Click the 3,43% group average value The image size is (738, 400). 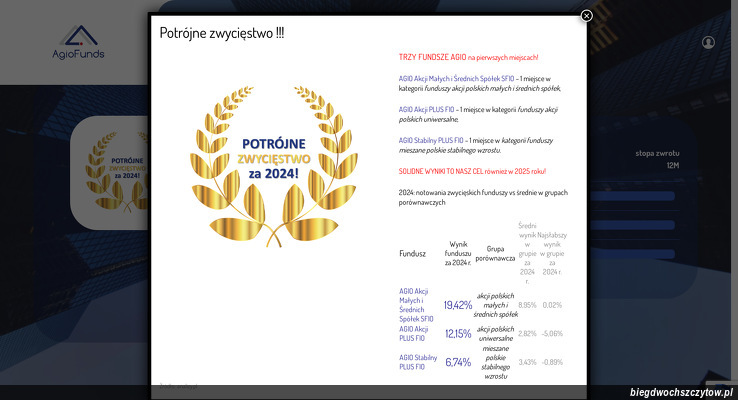pyautogui.click(x=527, y=362)
